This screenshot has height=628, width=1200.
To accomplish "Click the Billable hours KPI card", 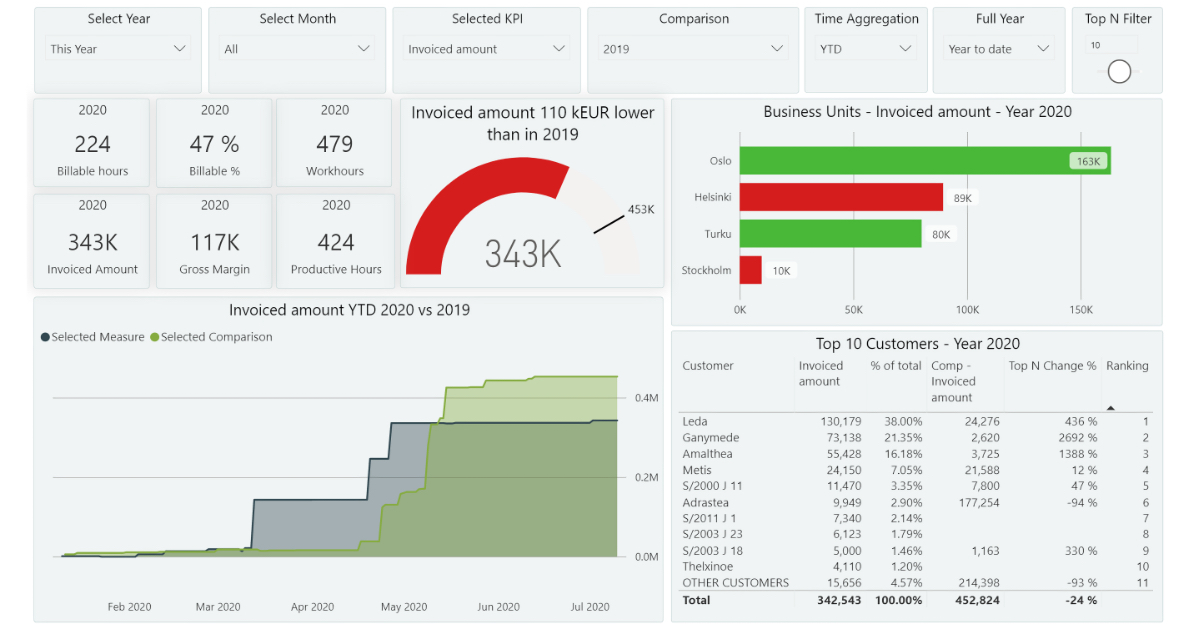I will pos(92,143).
